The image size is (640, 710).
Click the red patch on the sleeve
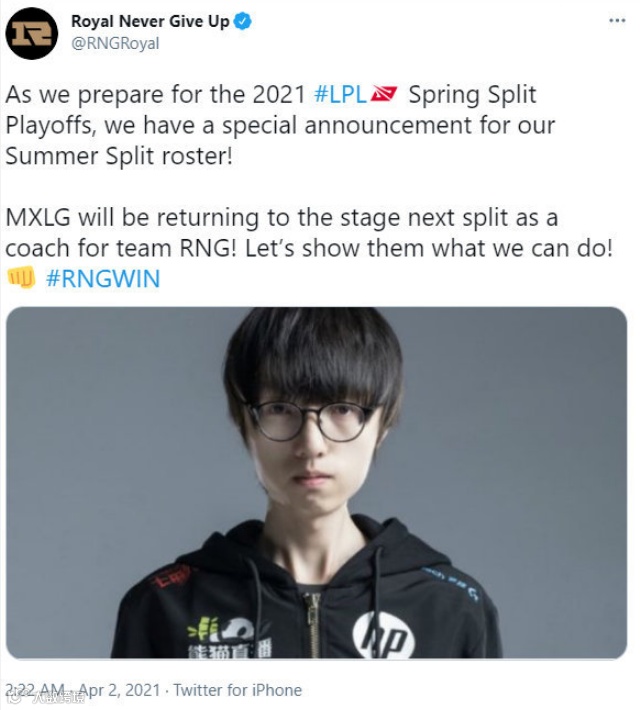tap(172, 577)
